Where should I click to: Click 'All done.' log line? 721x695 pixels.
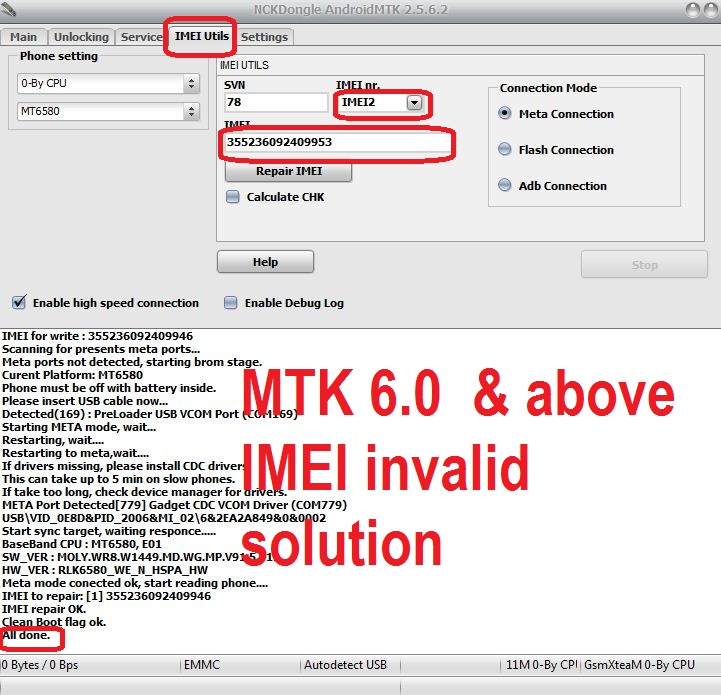tap(26, 635)
